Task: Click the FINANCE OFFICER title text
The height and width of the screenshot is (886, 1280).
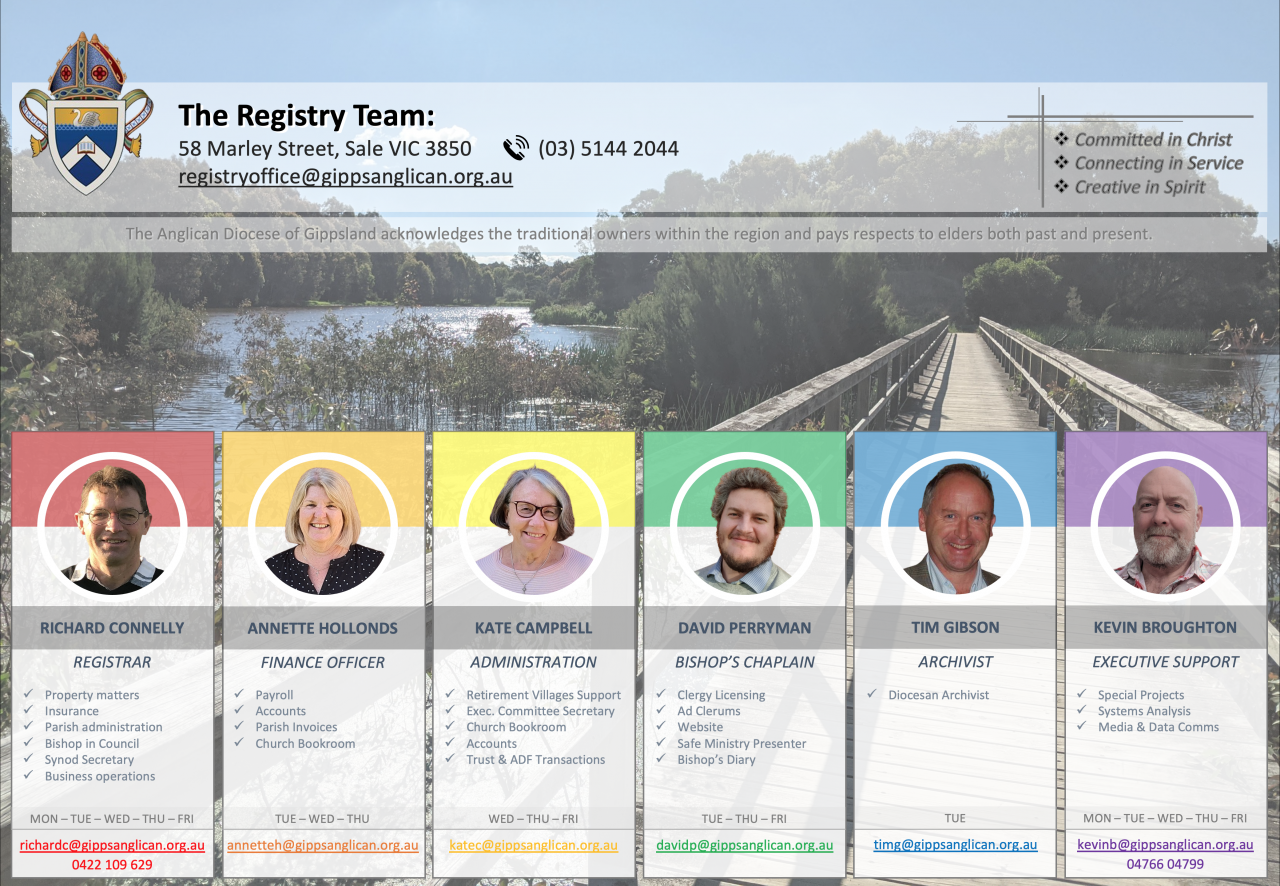Action: coord(323,662)
